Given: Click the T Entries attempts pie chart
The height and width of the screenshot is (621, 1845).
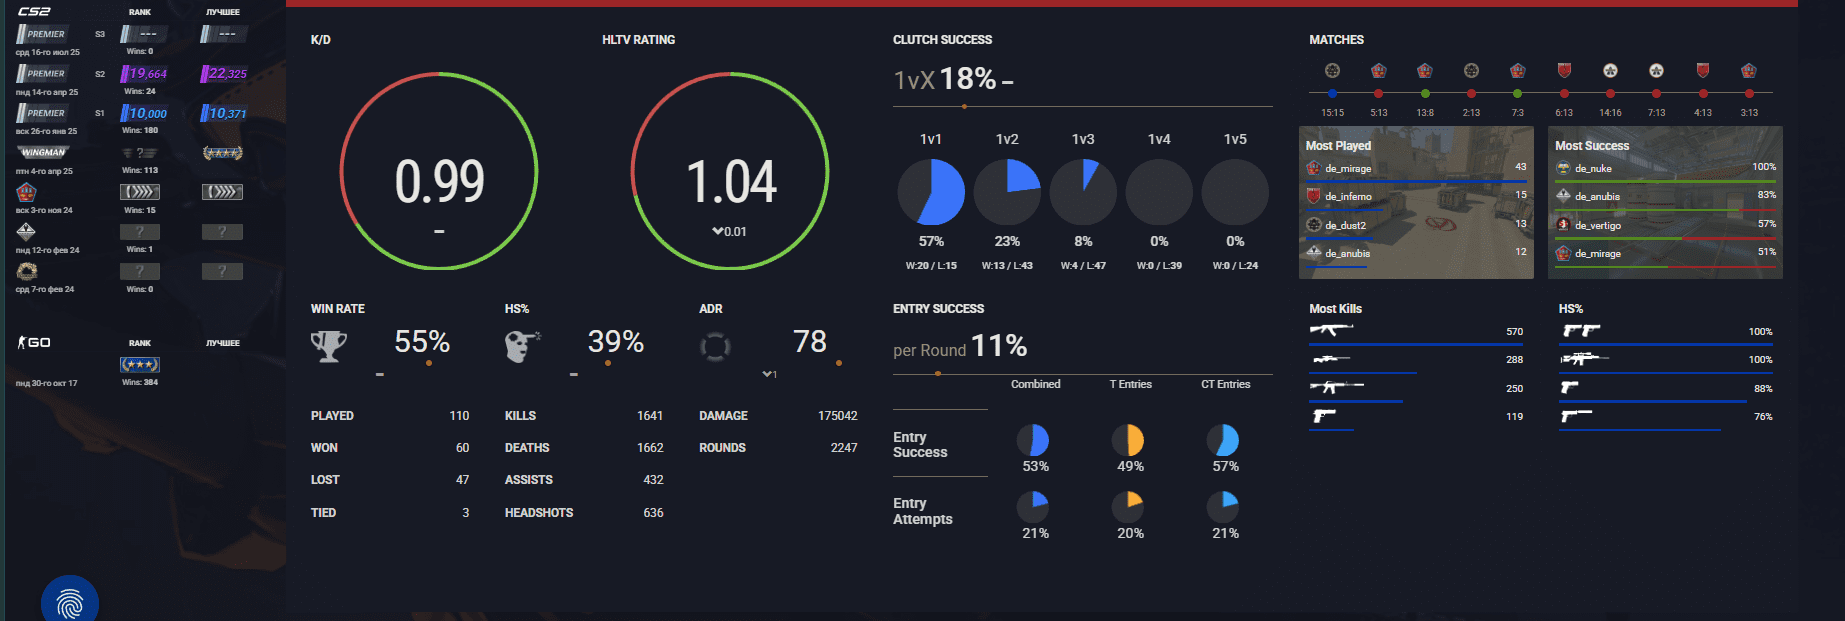Looking at the screenshot, I should coord(1129,507).
